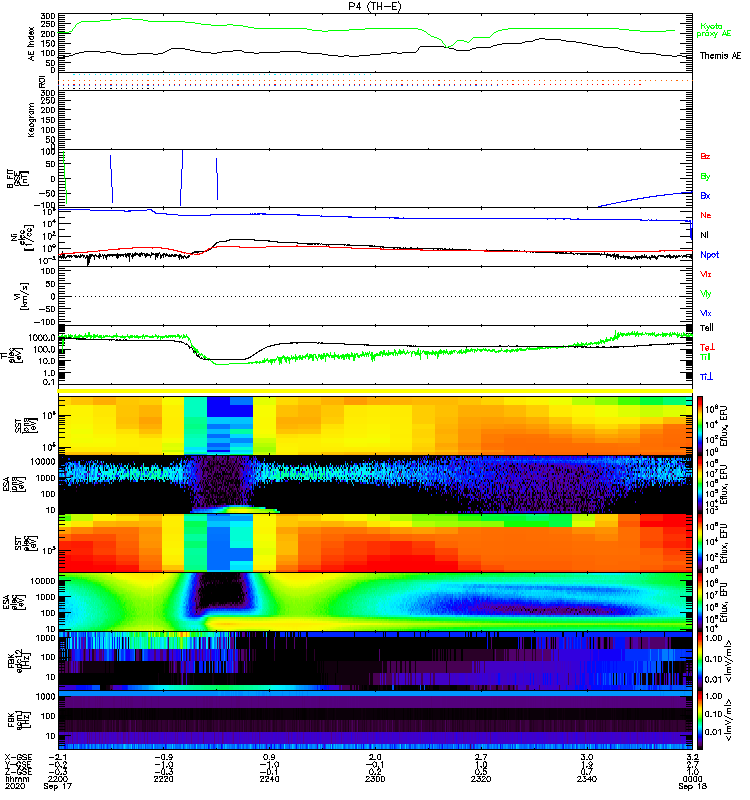Click the X-GSE ephemeris row label
The width and height of the screenshot is (750, 800).
17,758
